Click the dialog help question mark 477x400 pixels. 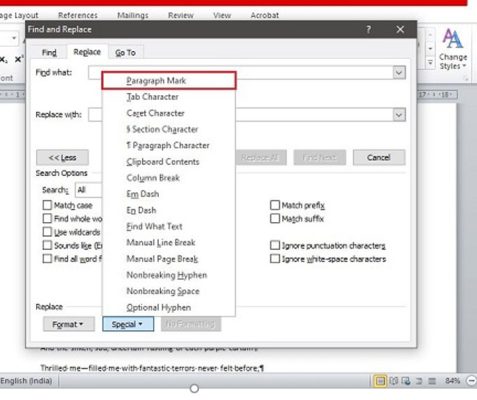[x=368, y=30]
